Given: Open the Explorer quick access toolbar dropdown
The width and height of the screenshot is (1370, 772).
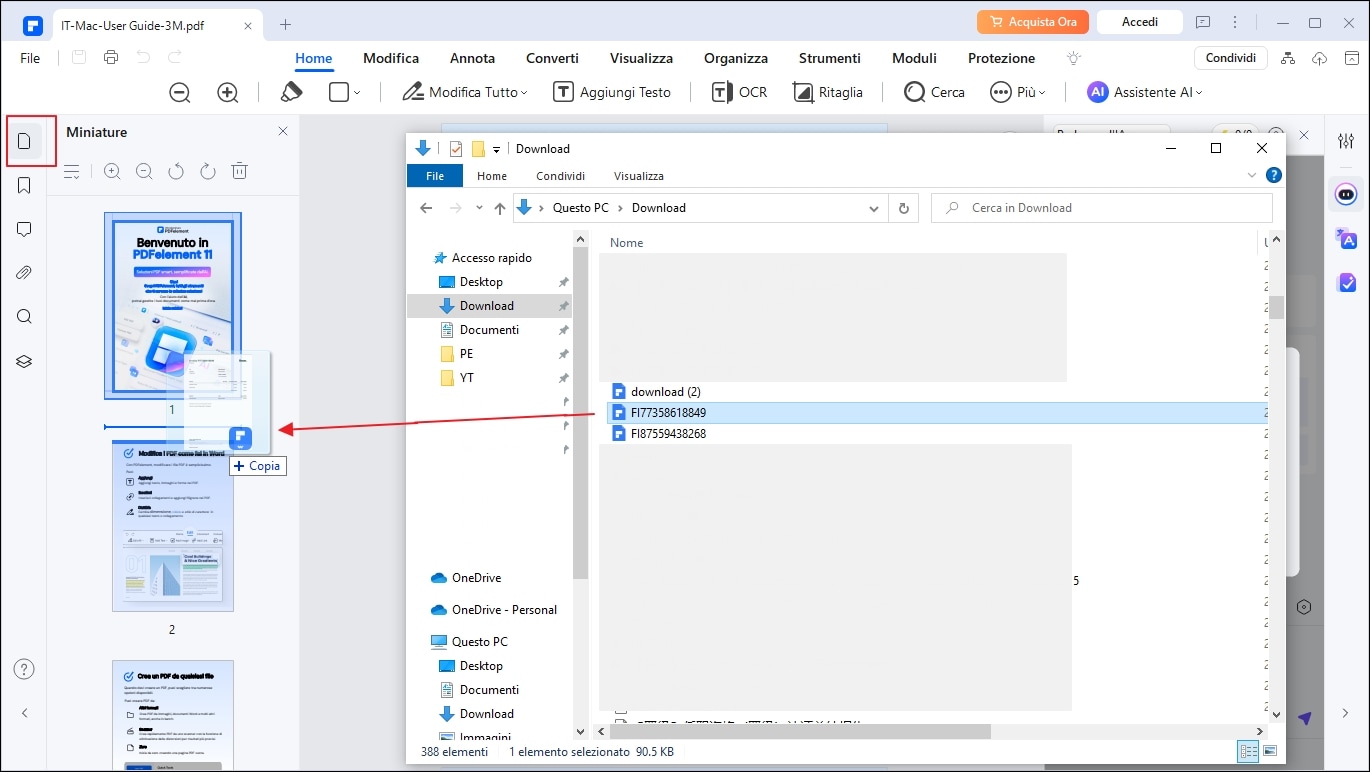Looking at the screenshot, I should coord(497,149).
